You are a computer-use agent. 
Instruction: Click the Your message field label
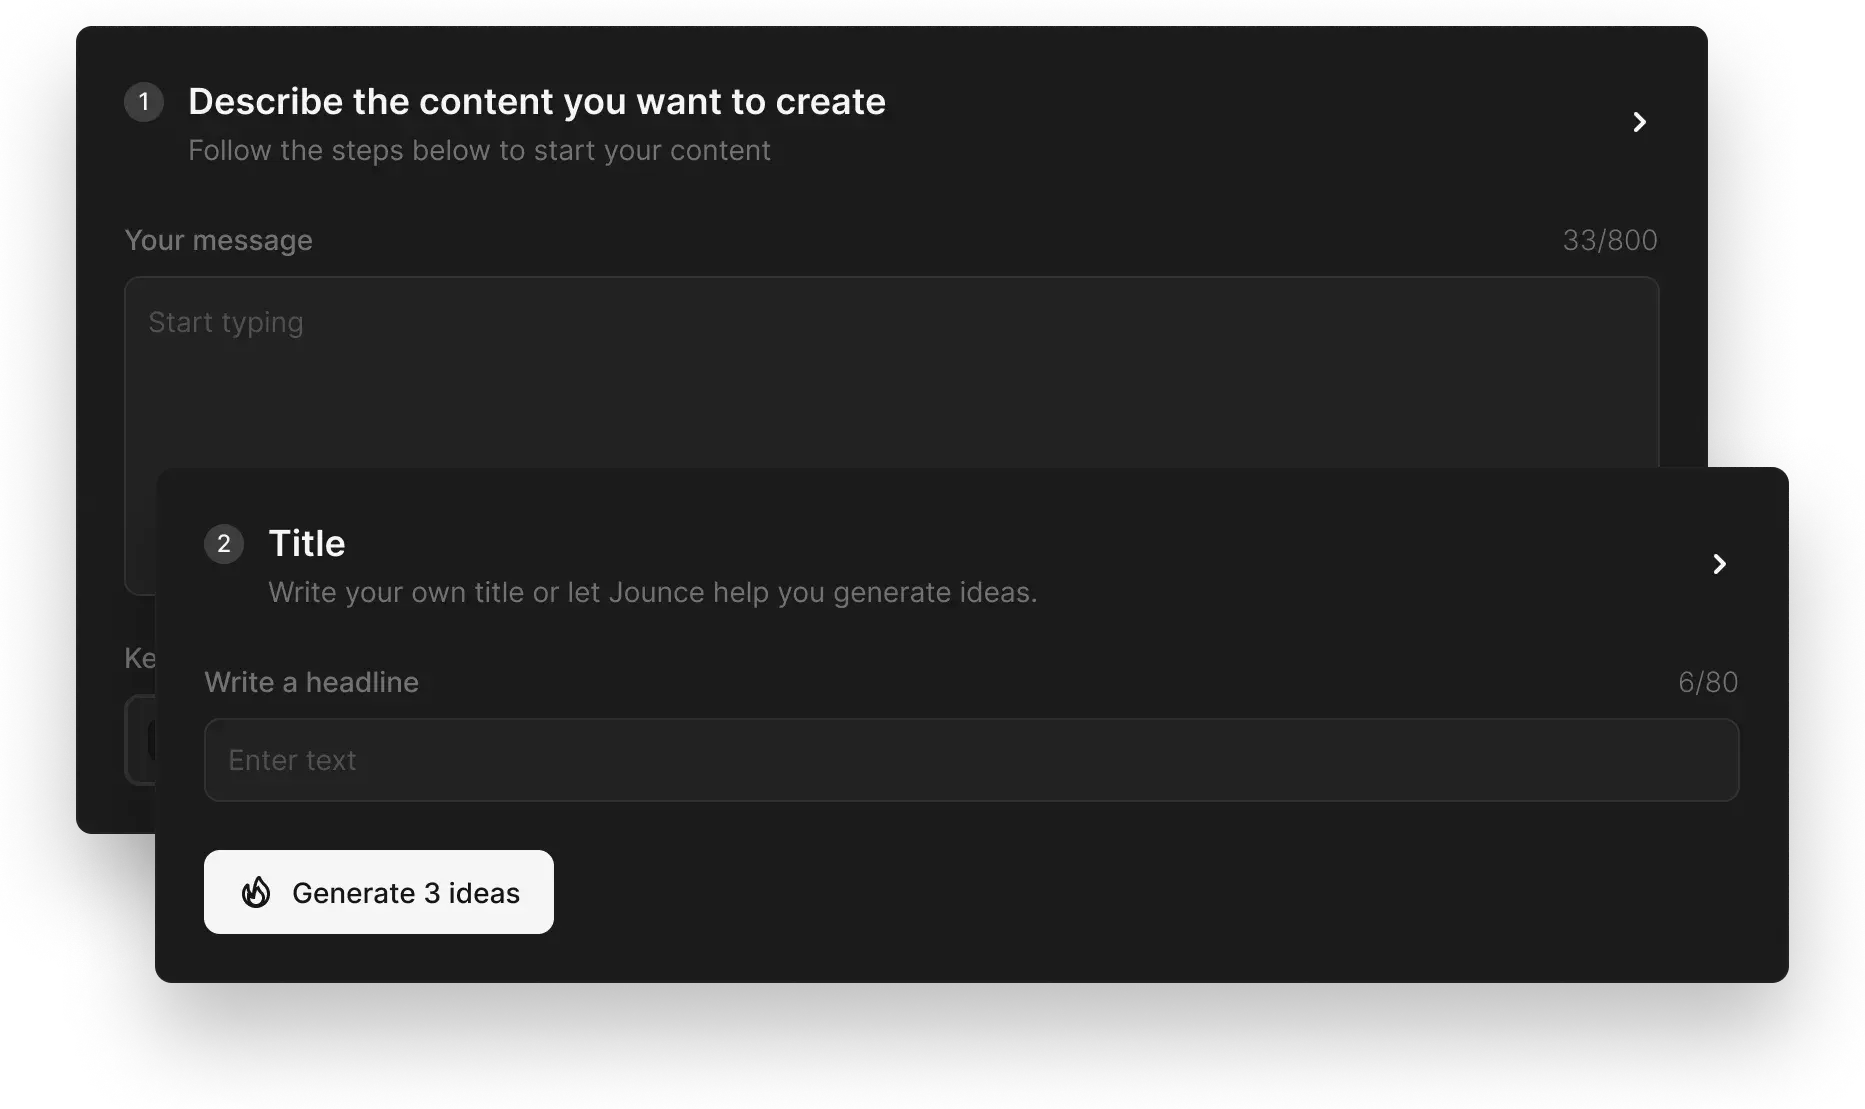pos(218,241)
